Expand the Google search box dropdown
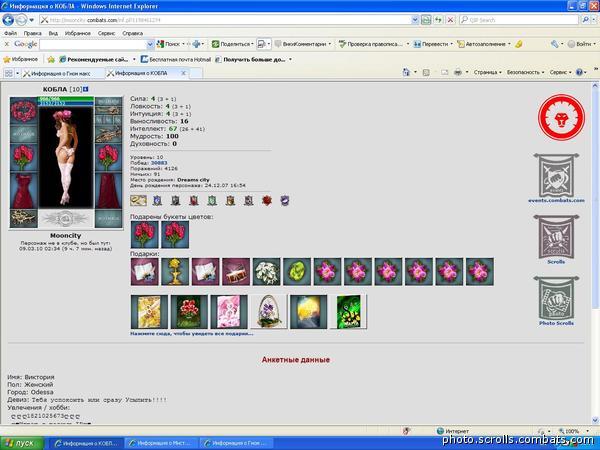600x450 pixels. (x=150, y=44)
